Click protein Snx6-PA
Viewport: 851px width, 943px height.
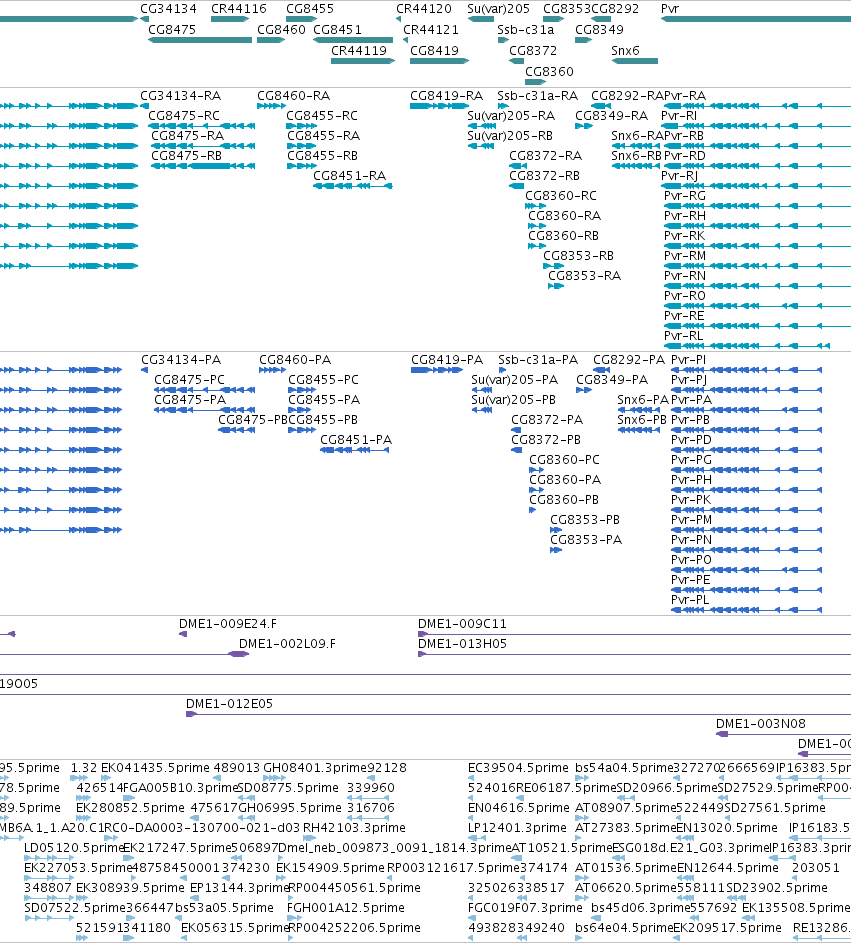(643, 399)
